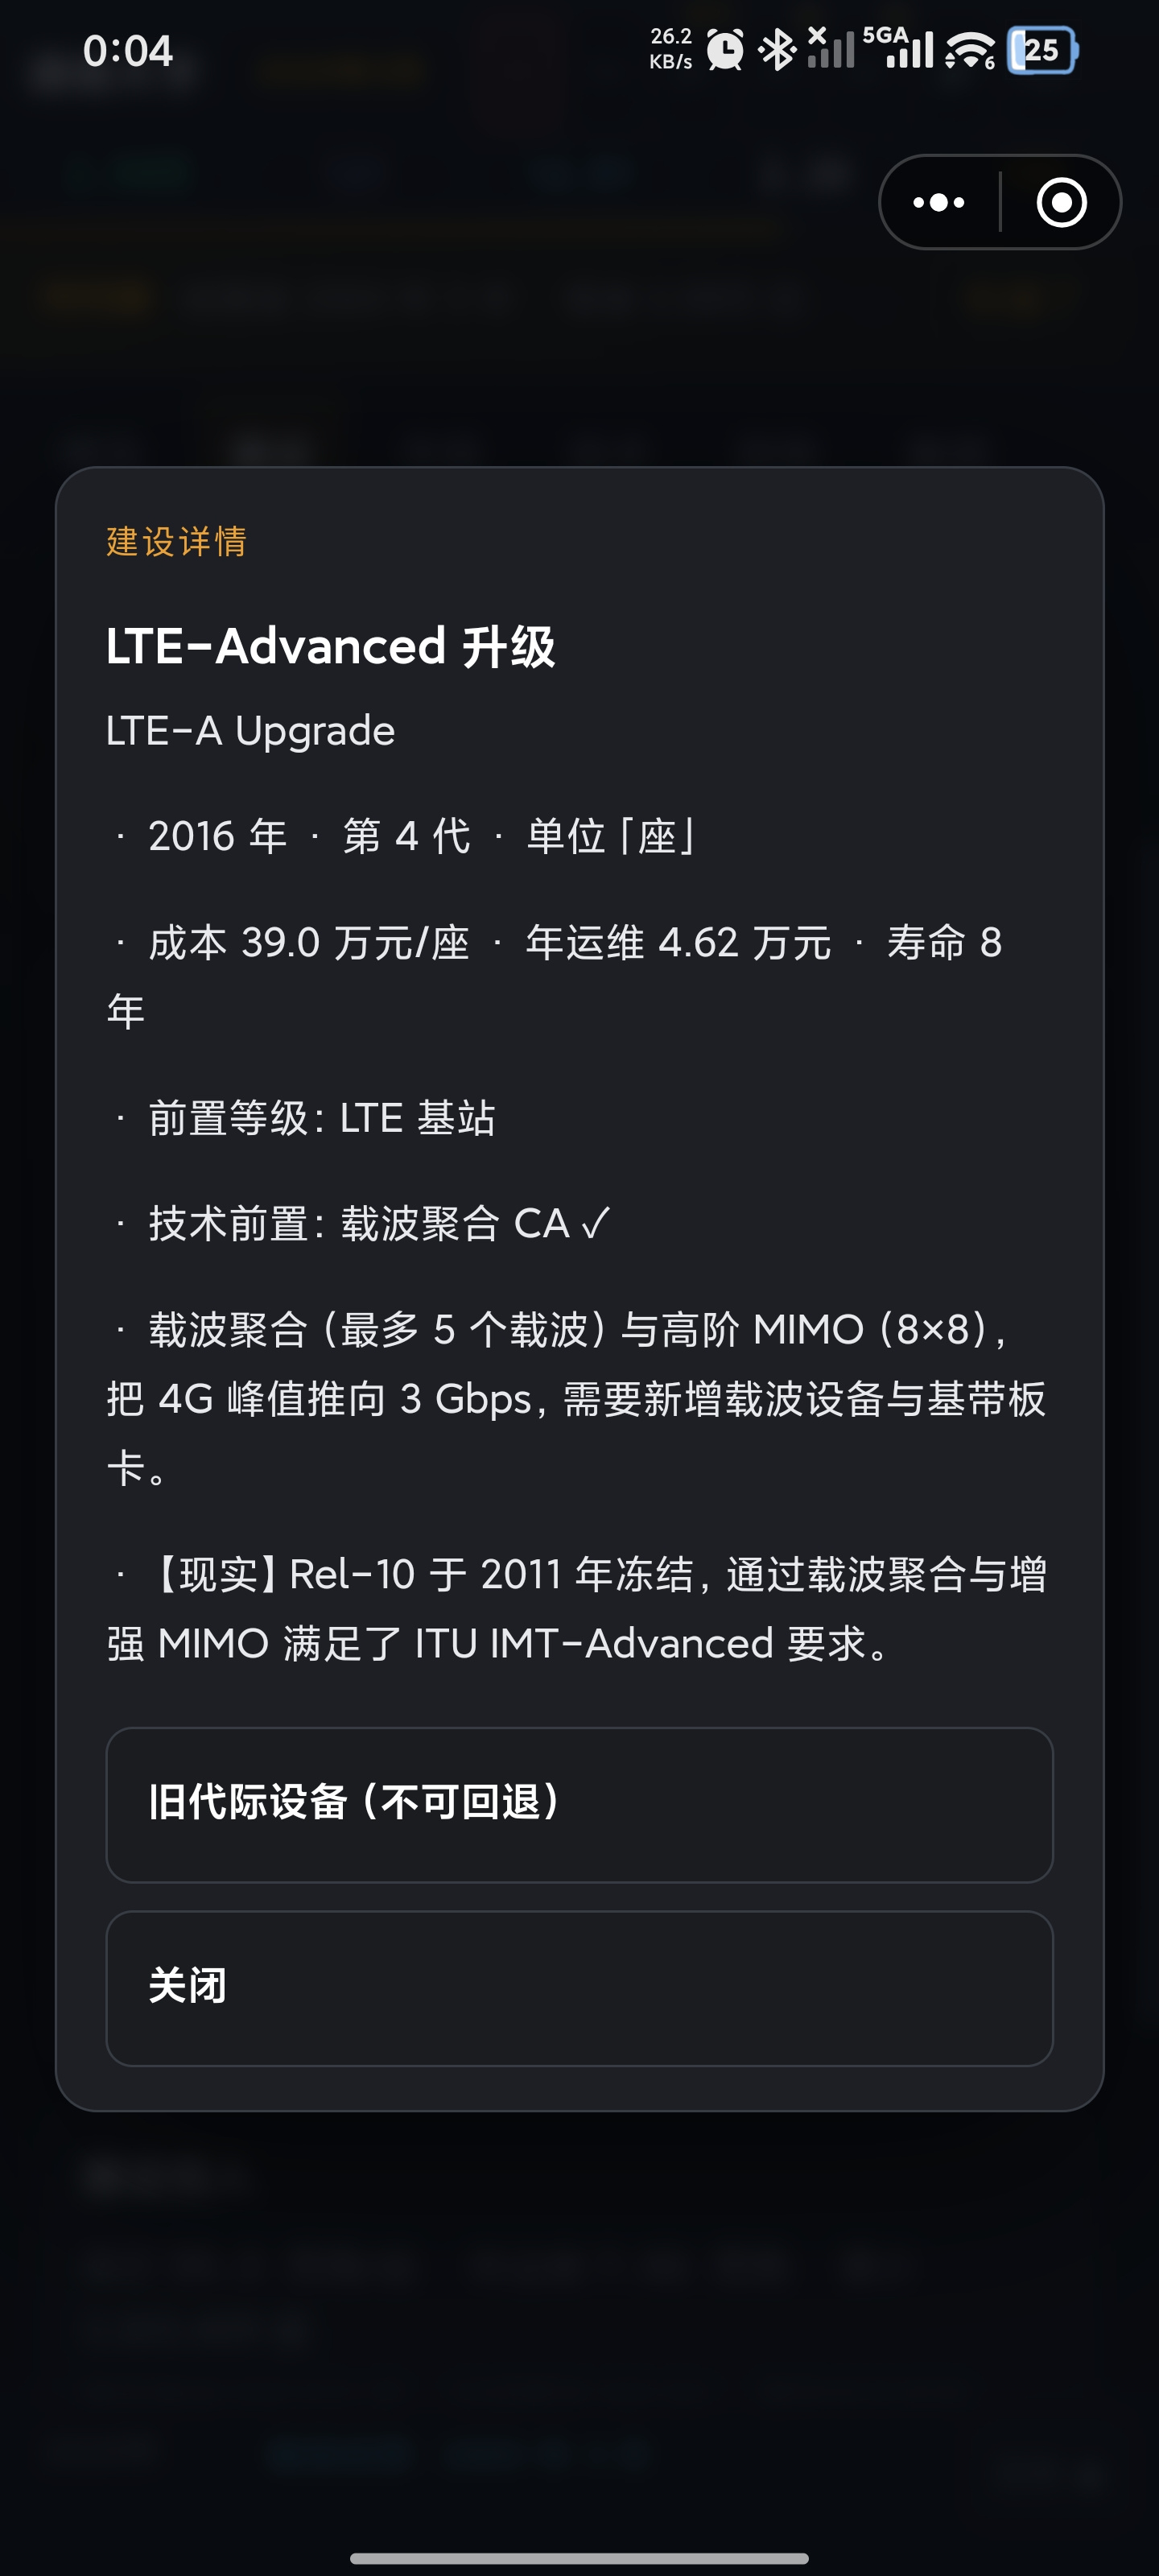
Task: Select 旧代际设备(不可回退) button
Action: tap(579, 1805)
